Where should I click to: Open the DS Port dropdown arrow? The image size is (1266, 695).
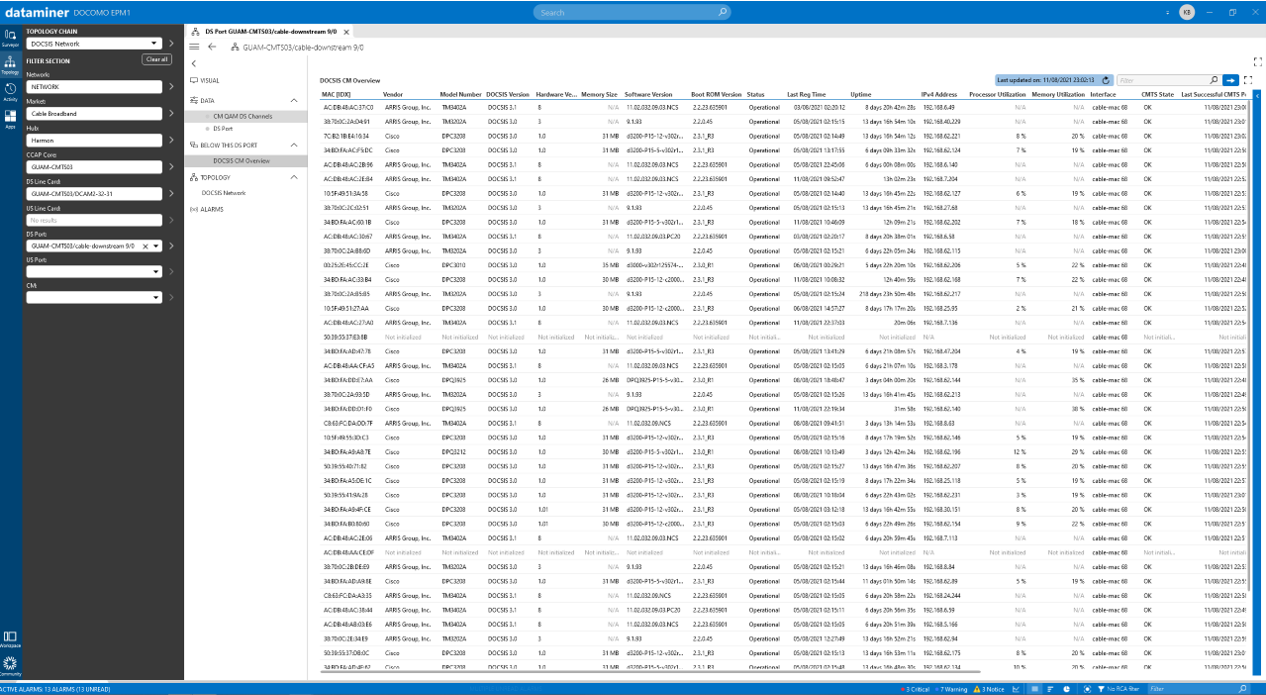(x=156, y=245)
